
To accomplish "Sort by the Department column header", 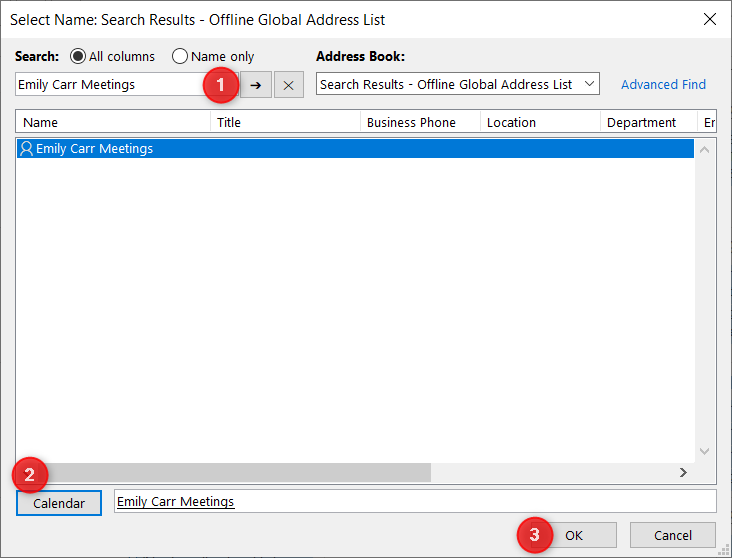I will point(648,122).
